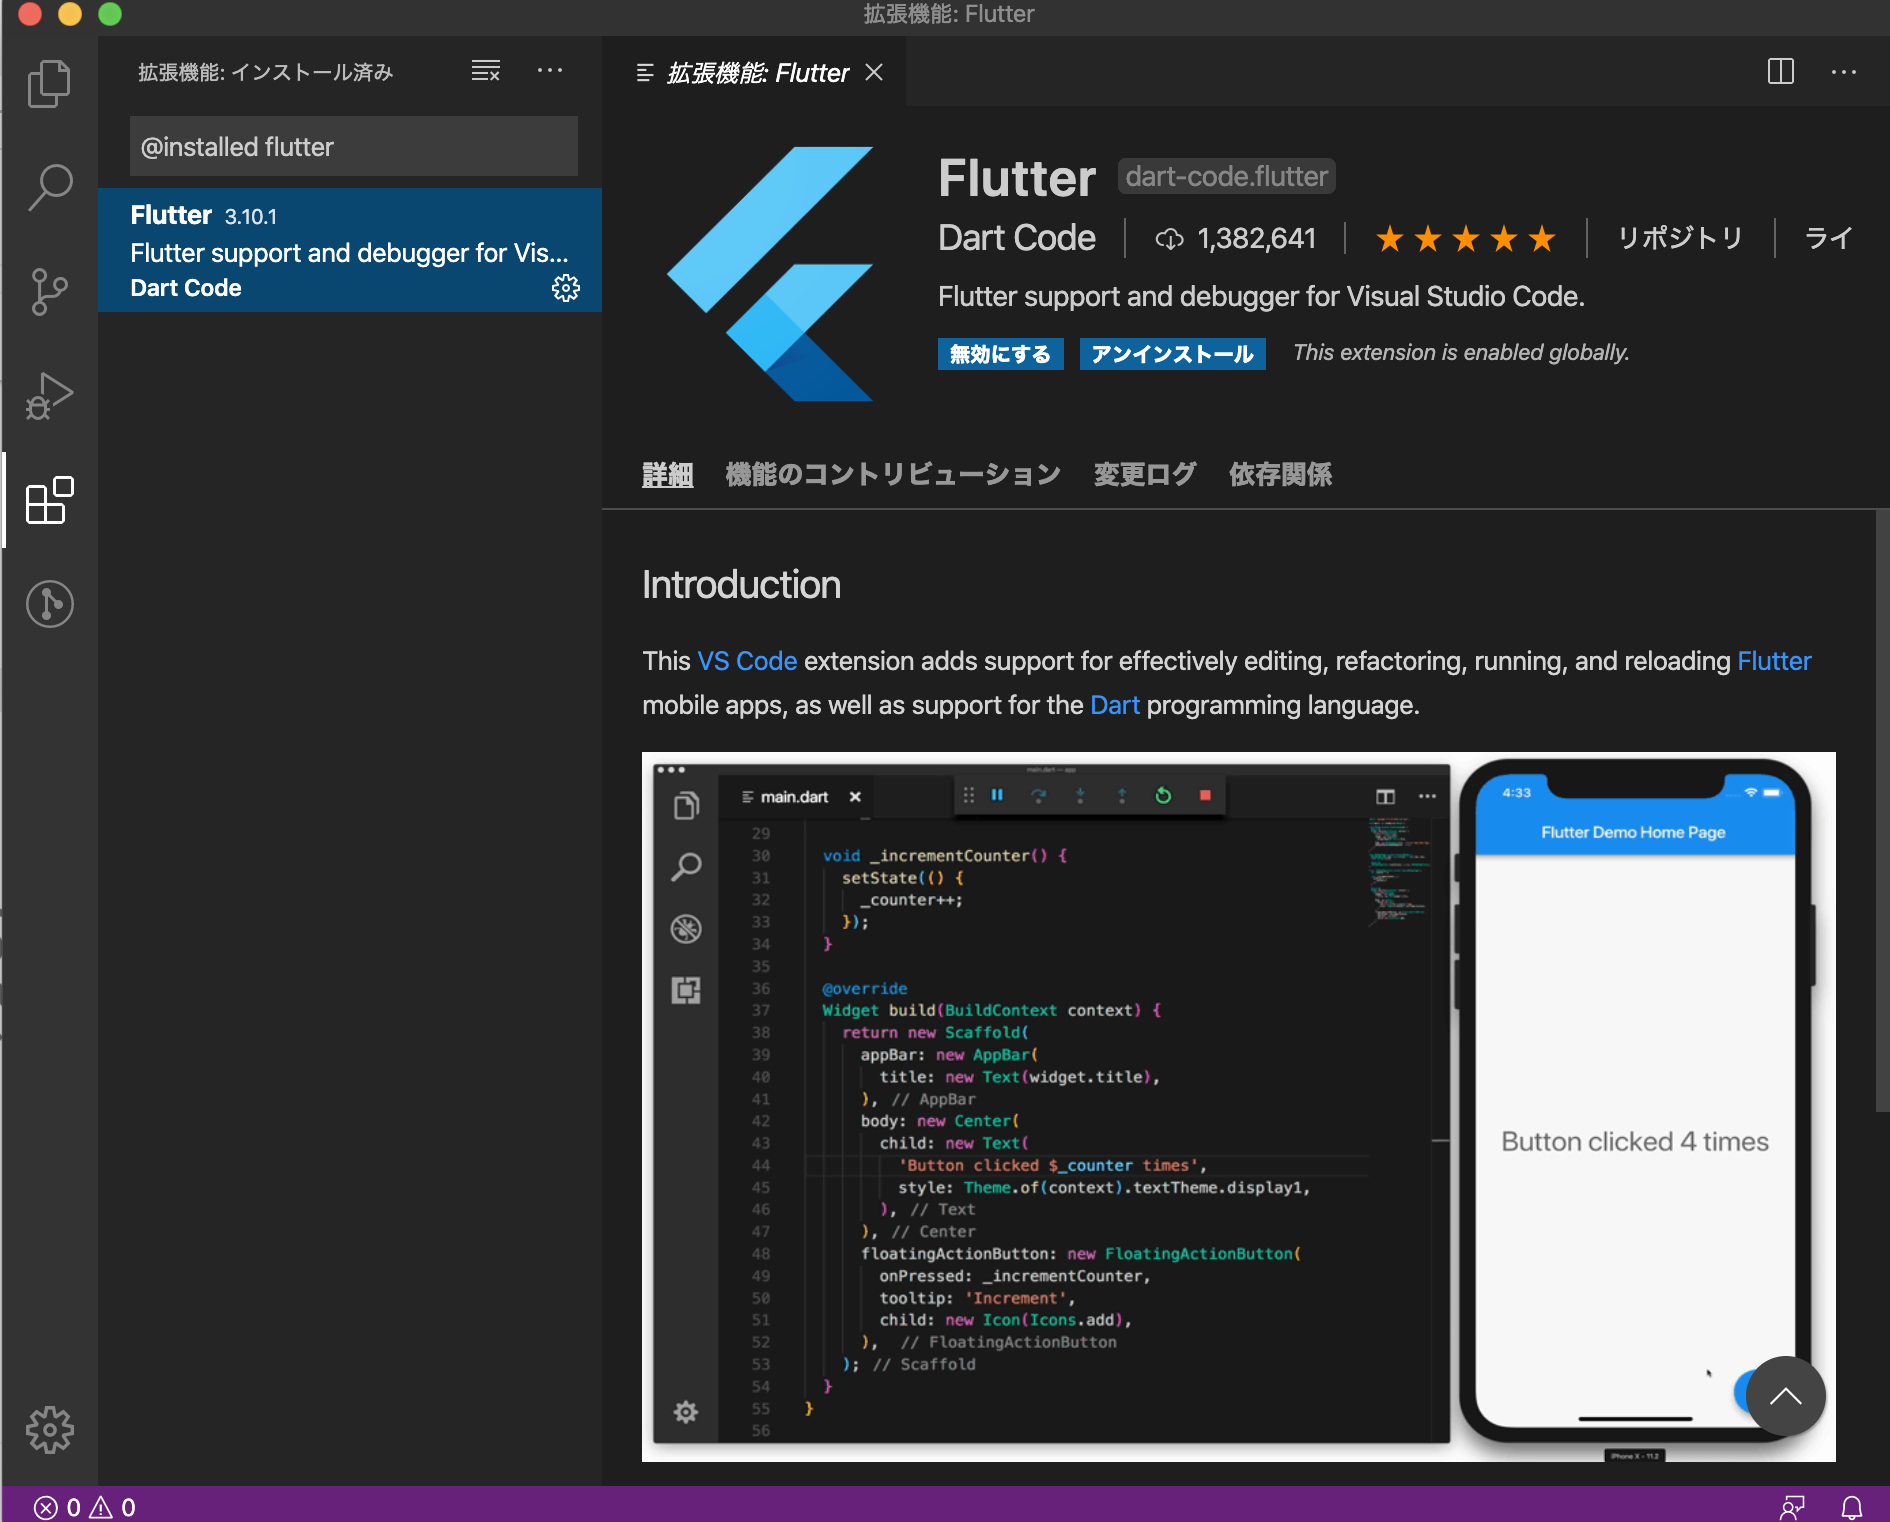Select the Extensions view icon
The image size is (1890, 1522).
[x=49, y=500]
